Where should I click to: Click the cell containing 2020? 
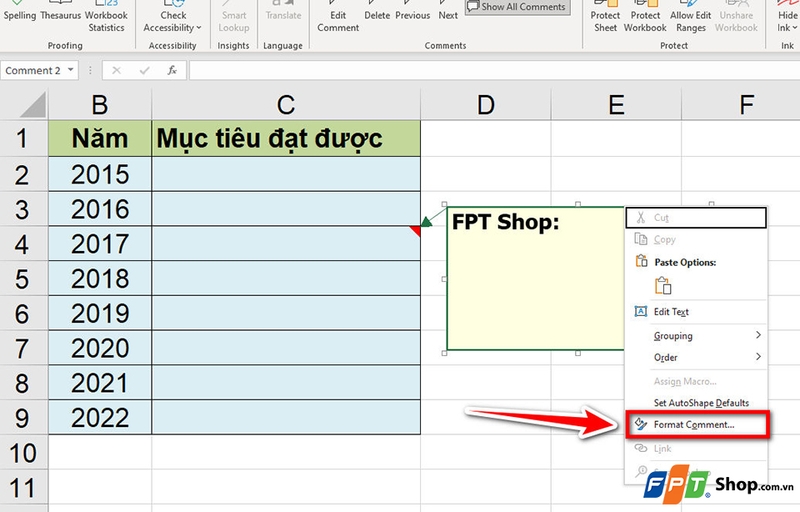(100, 348)
